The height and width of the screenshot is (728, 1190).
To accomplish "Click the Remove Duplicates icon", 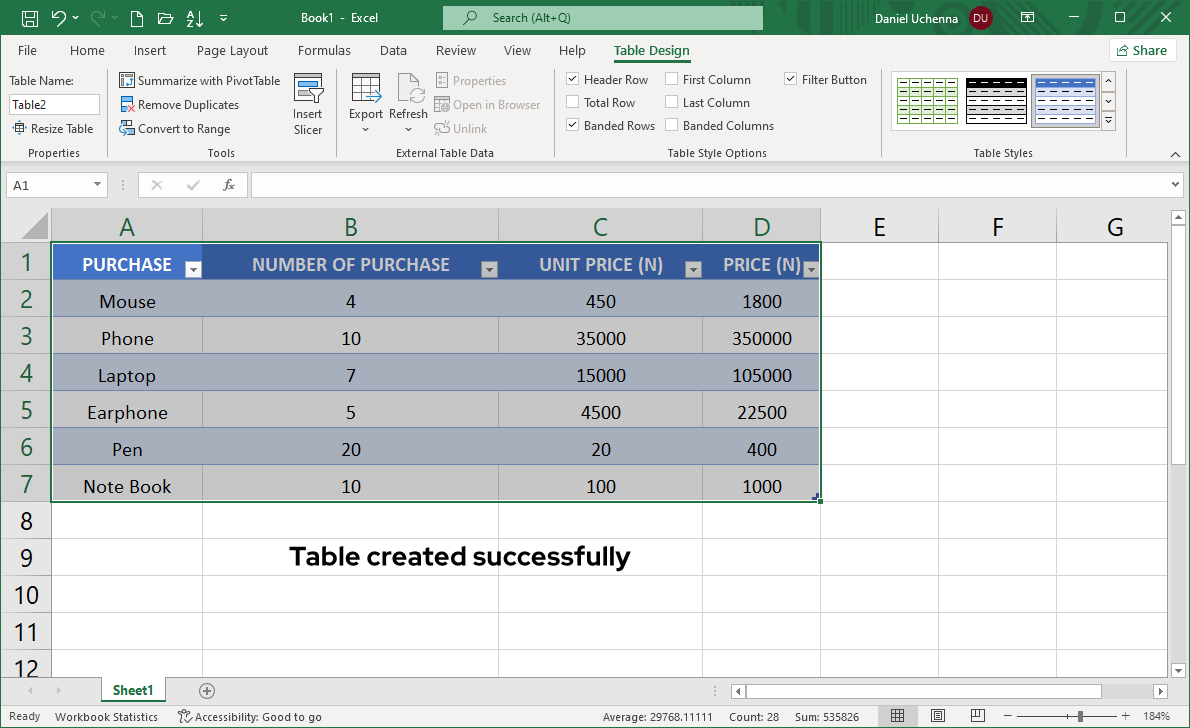I will [128, 104].
